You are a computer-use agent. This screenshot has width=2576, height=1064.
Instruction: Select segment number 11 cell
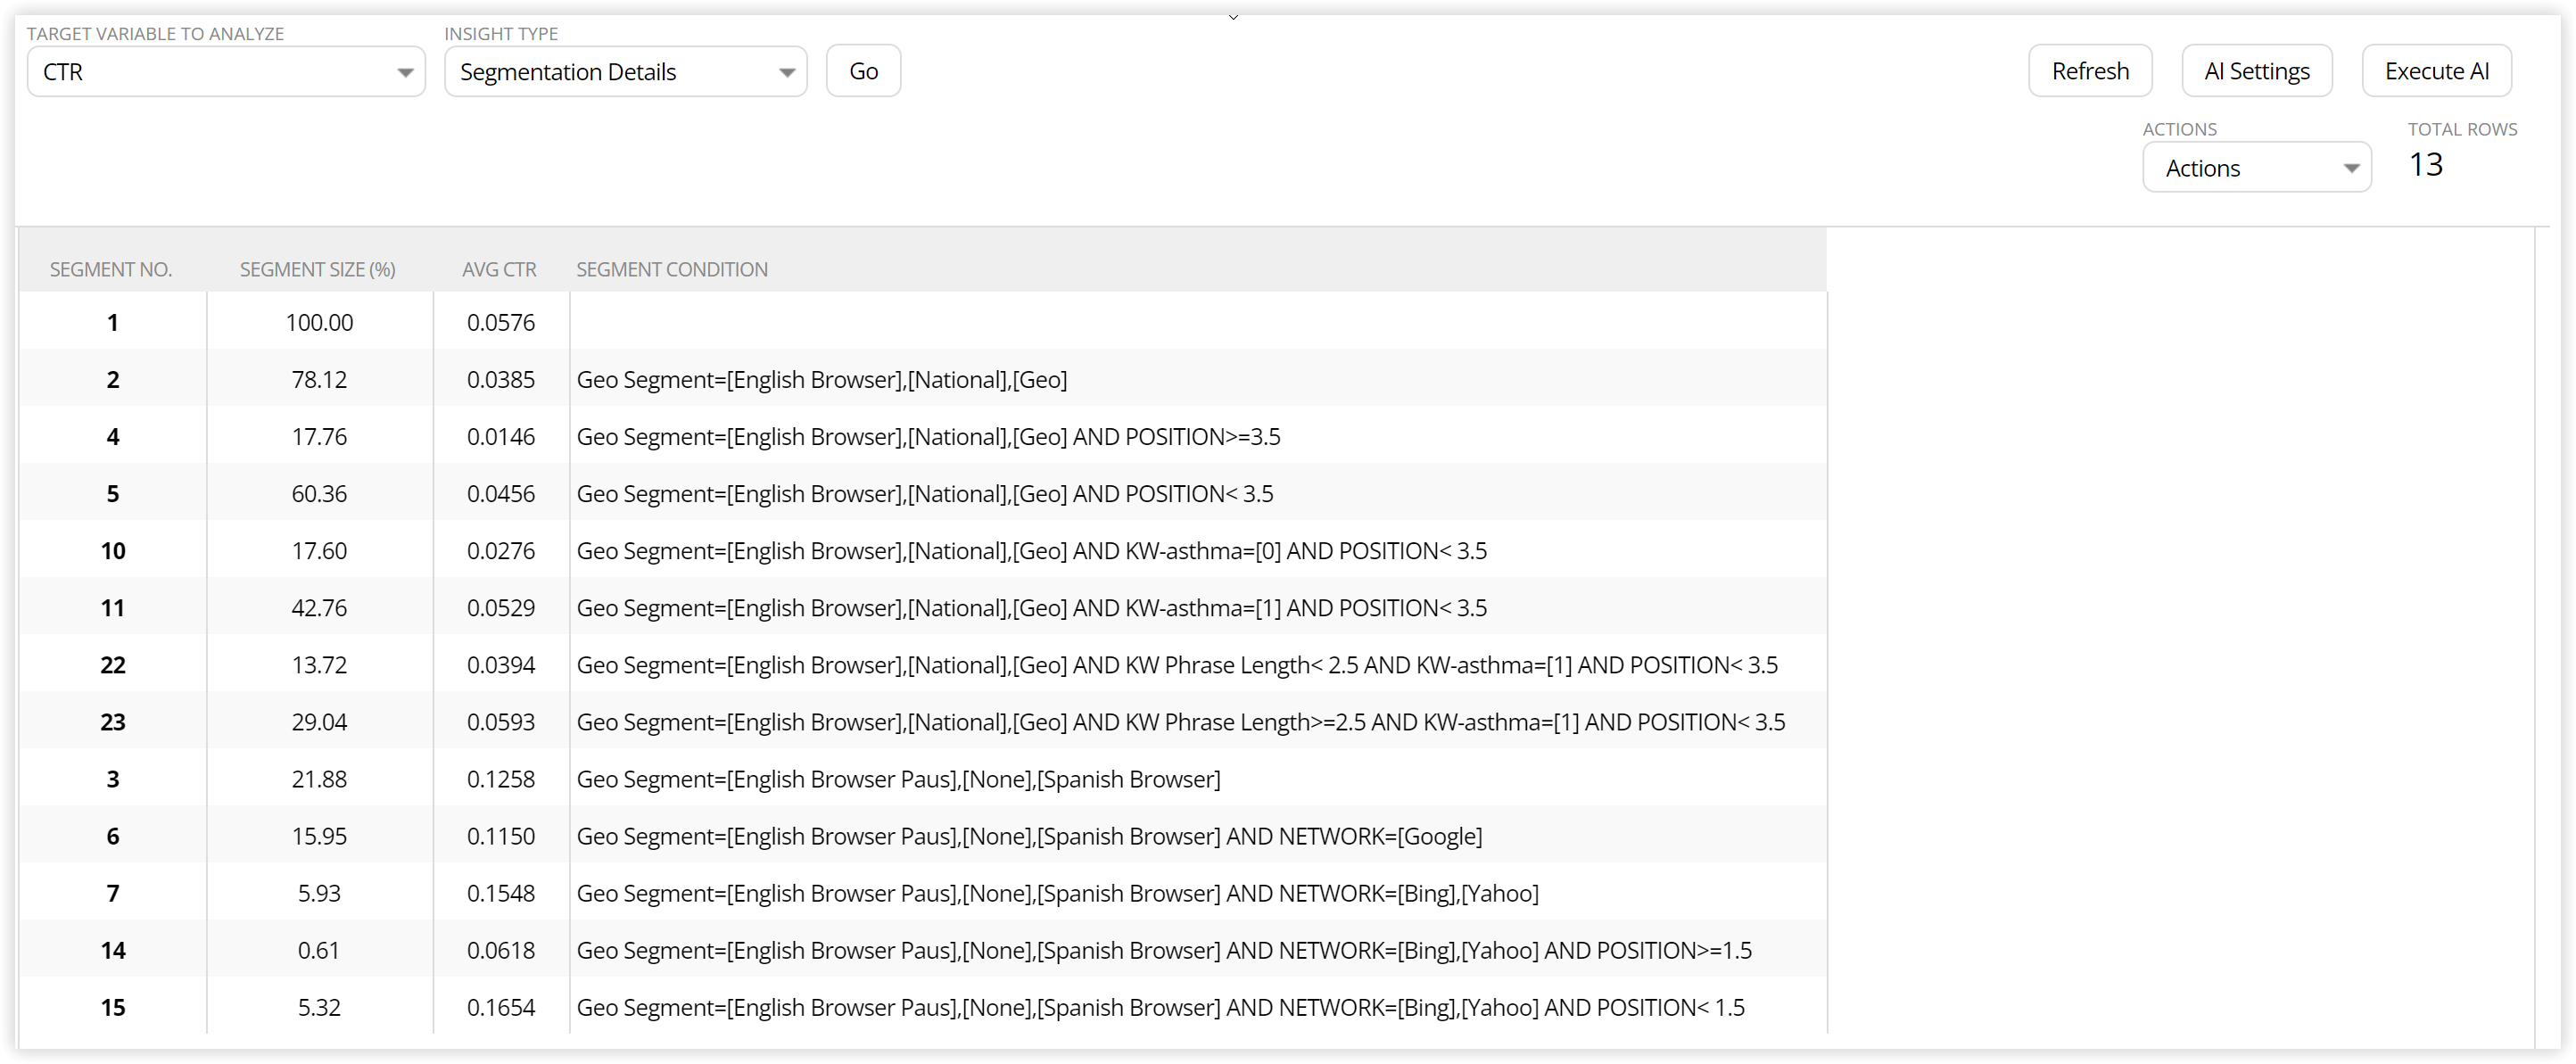click(x=113, y=607)
